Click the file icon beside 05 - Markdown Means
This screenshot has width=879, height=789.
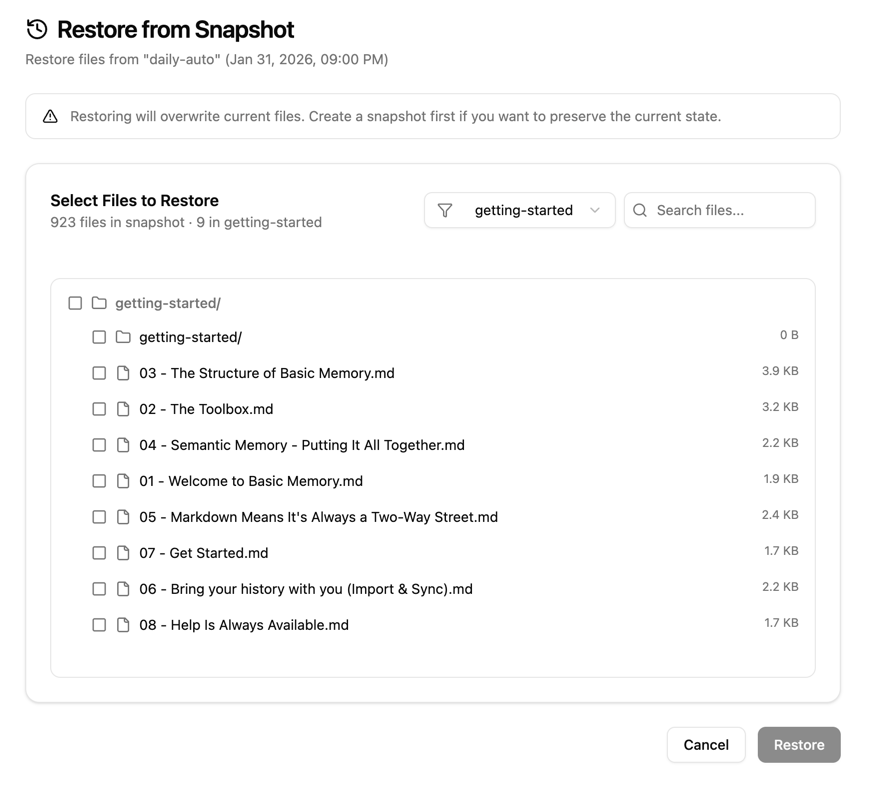(122, 517)
